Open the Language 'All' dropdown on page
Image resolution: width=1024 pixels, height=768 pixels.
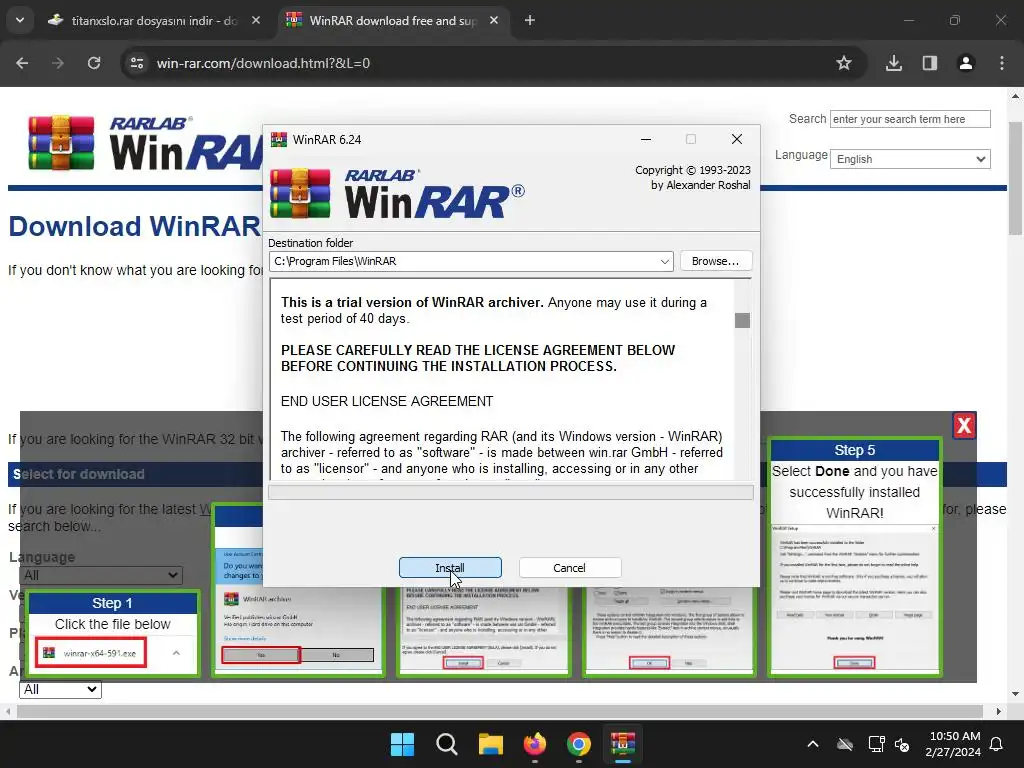(x=101, y=575)
